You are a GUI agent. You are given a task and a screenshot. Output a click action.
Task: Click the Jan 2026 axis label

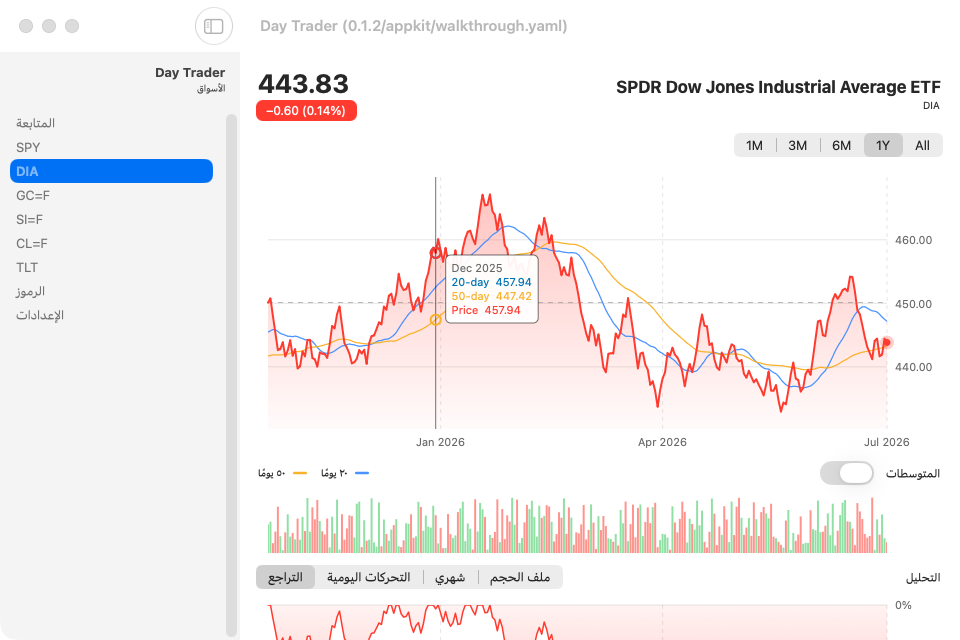click(x=440, y=442)
